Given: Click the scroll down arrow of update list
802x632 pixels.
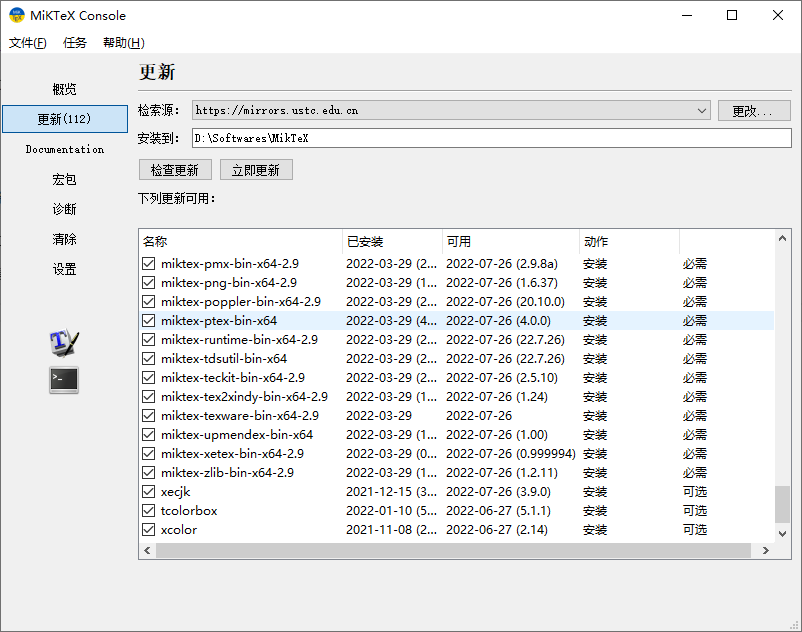Looking at the screenshot, I should tap(782, 533).
